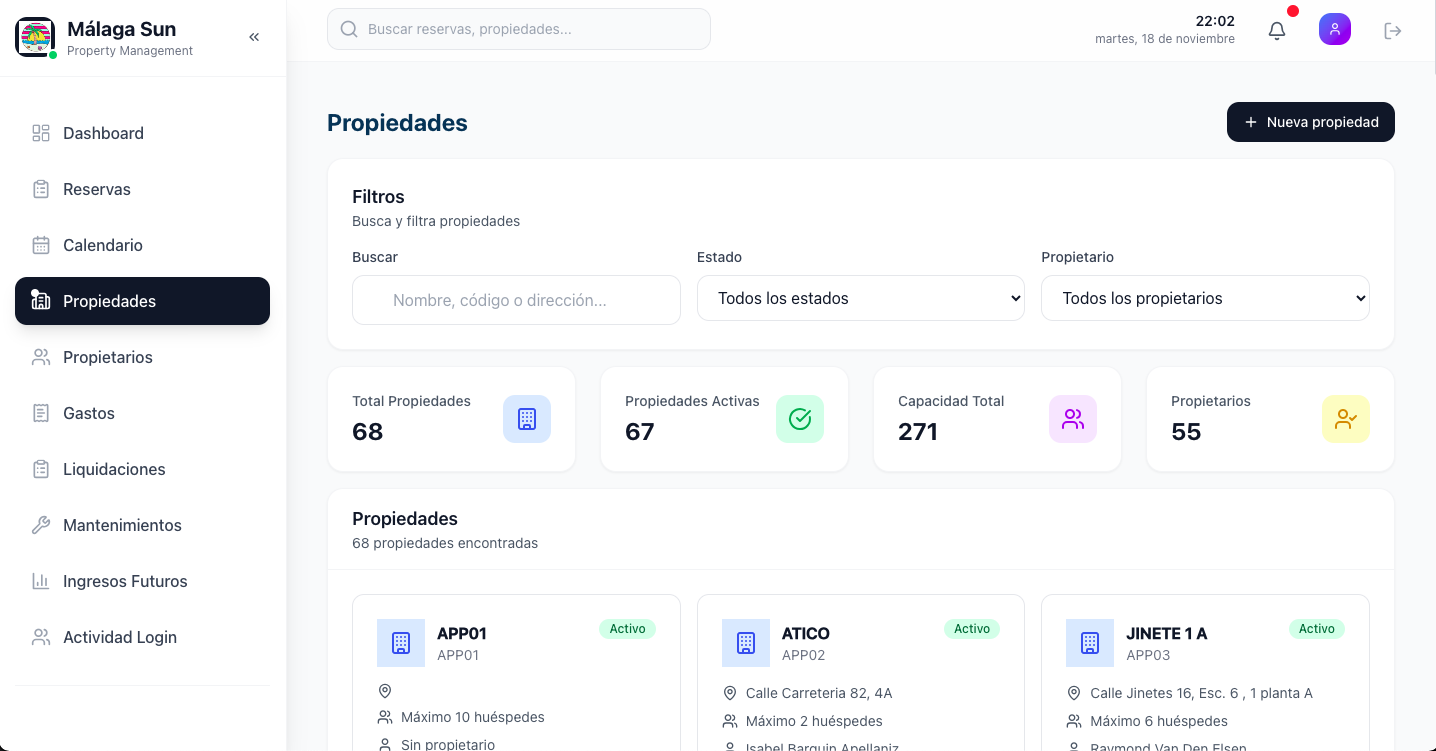Click the Mantenimientos wrench icon
Screen dimensions: 1436x751
pos(40,524)
